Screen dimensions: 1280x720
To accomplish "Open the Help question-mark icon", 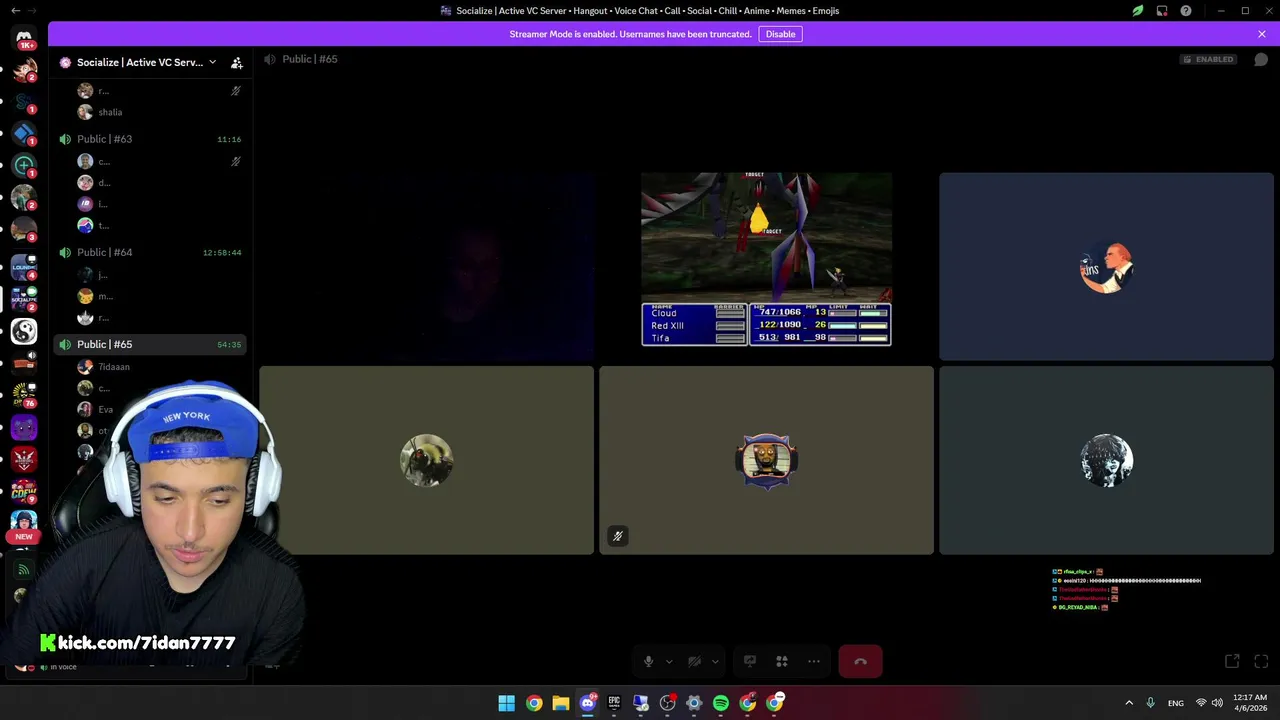I will pyautogui.click(x=1186, y=11).
